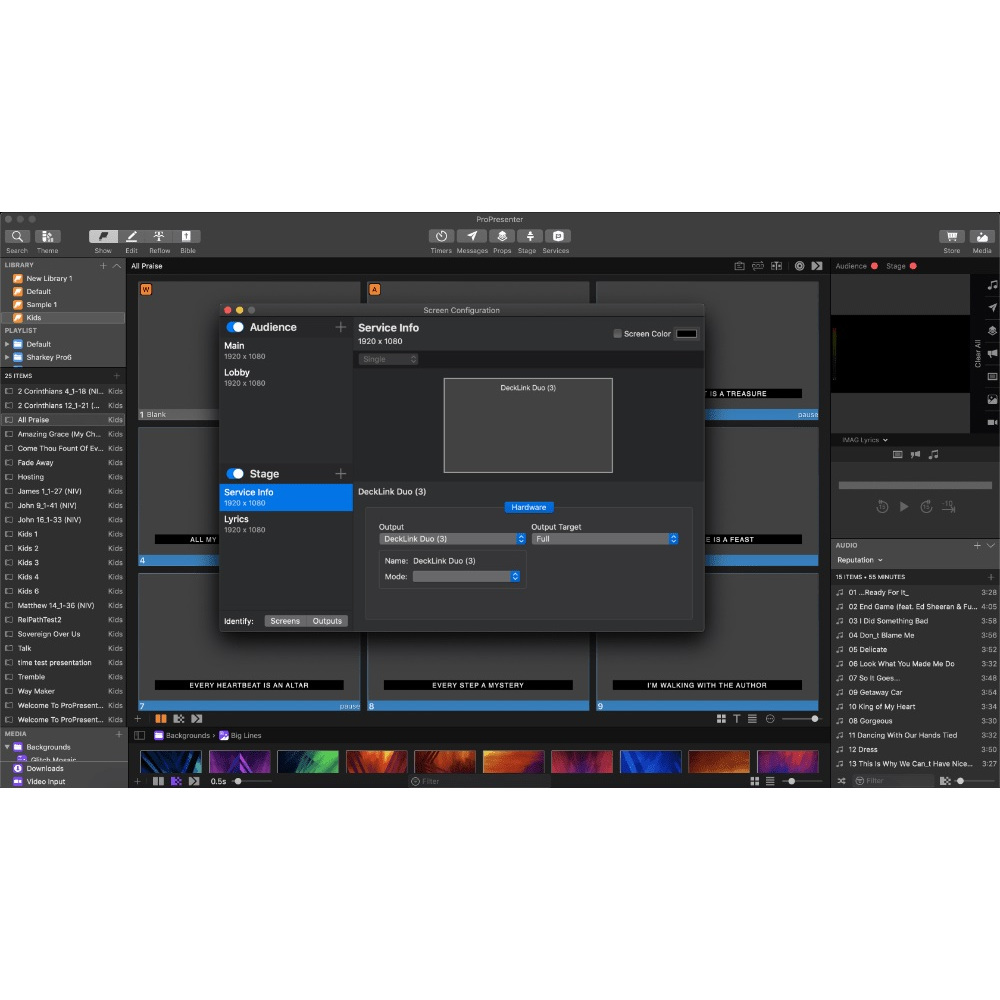
Task: Shuffle the audio playlist
Action: [x=841, y=781]
